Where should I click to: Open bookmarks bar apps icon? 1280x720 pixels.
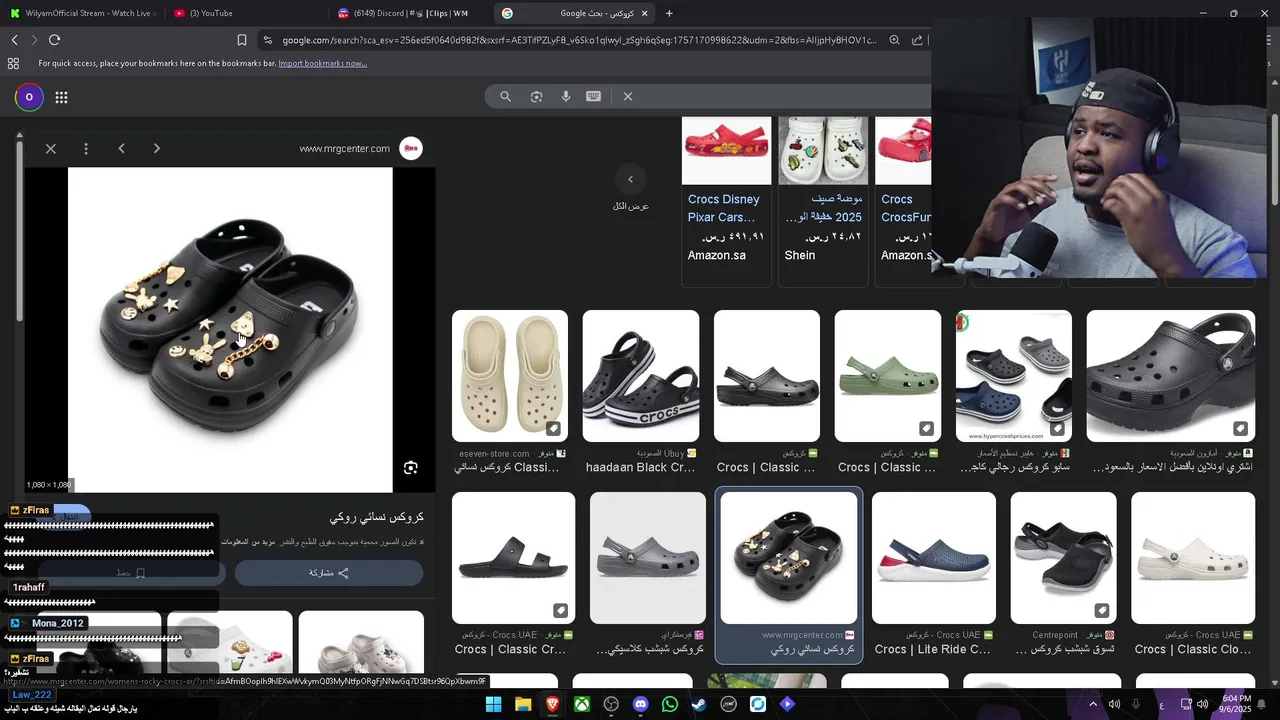[13, 63]
